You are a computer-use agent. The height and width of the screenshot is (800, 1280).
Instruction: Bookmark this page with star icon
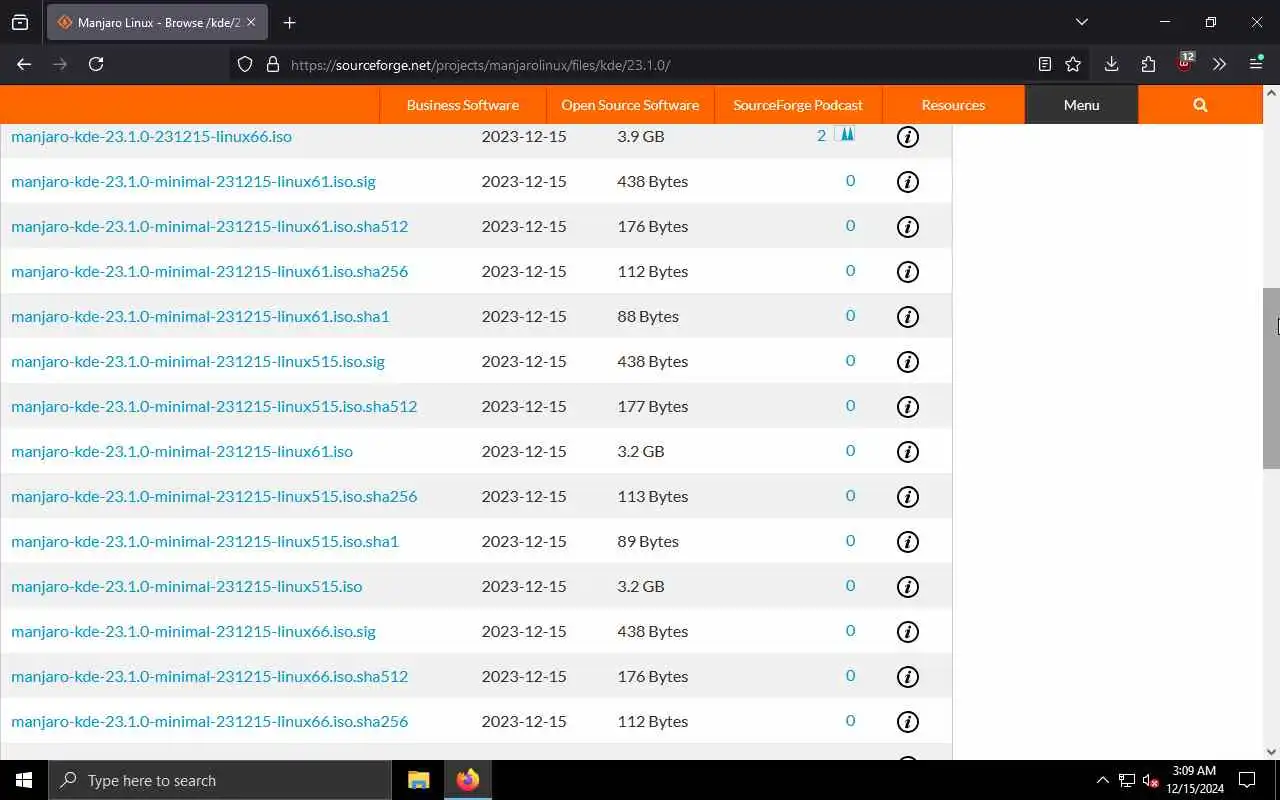[x=1073, y=64]
